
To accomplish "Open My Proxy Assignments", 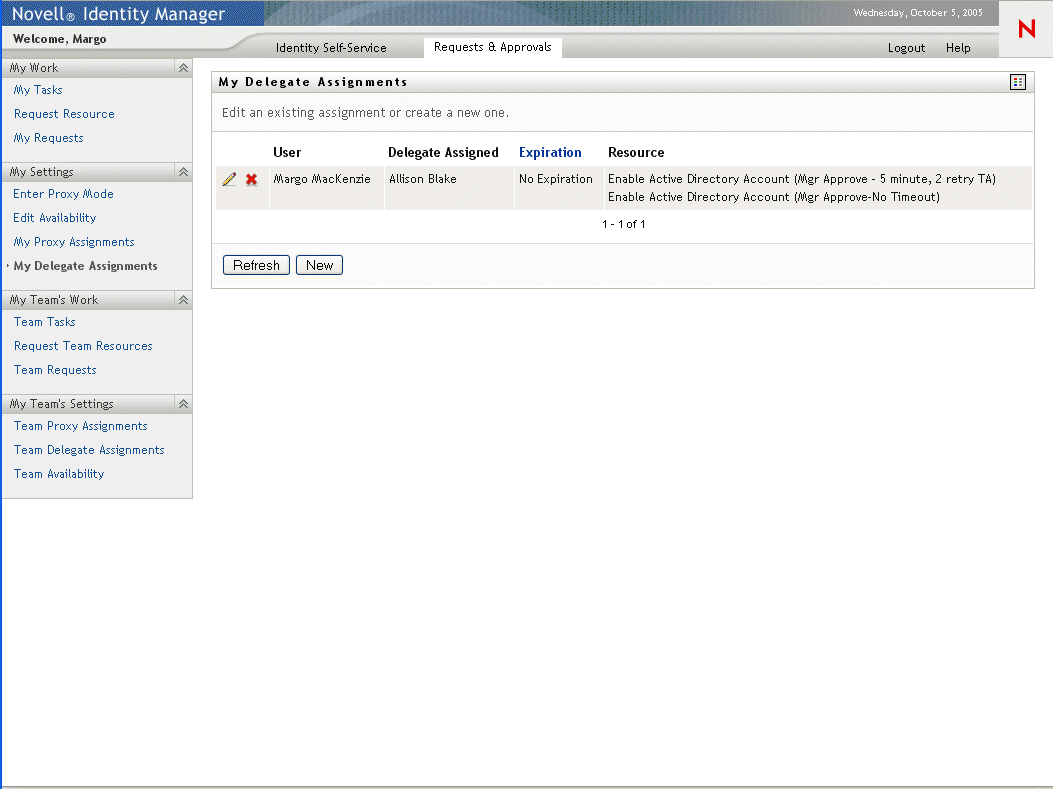I will point(74,242).
